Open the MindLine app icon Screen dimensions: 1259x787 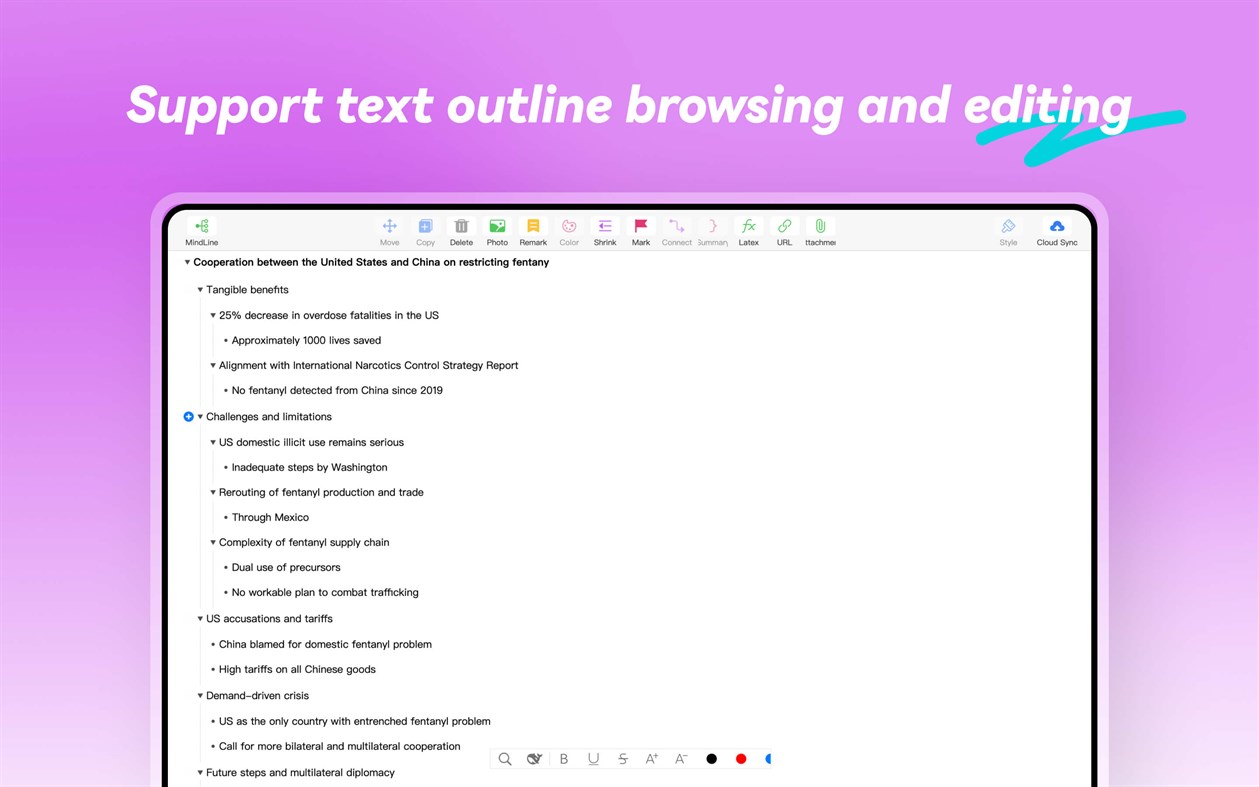click(200, 228)
